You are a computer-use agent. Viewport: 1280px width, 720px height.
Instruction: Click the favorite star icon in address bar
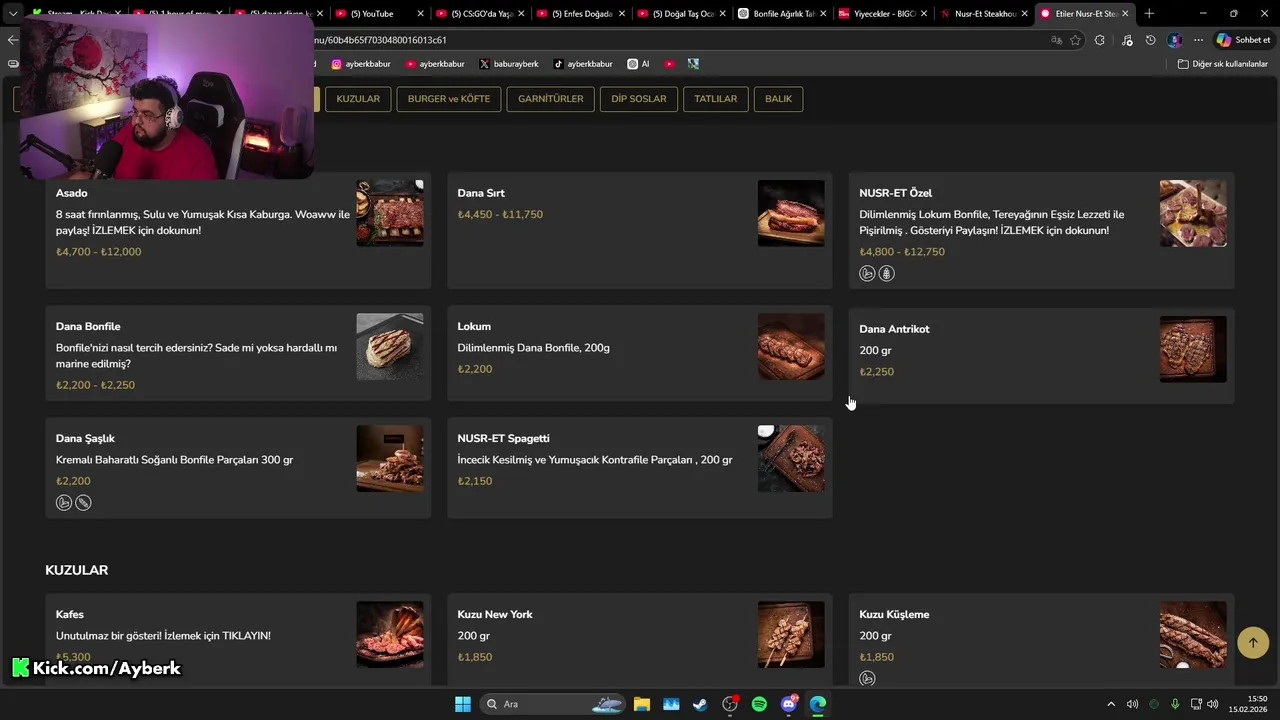pyautogui.click(x=1075, y=40)
